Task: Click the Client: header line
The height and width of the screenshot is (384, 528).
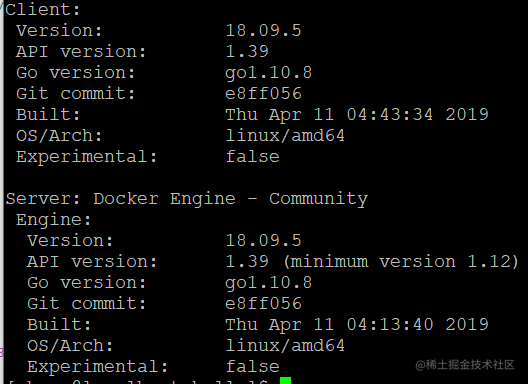Action: pos(43,9)
